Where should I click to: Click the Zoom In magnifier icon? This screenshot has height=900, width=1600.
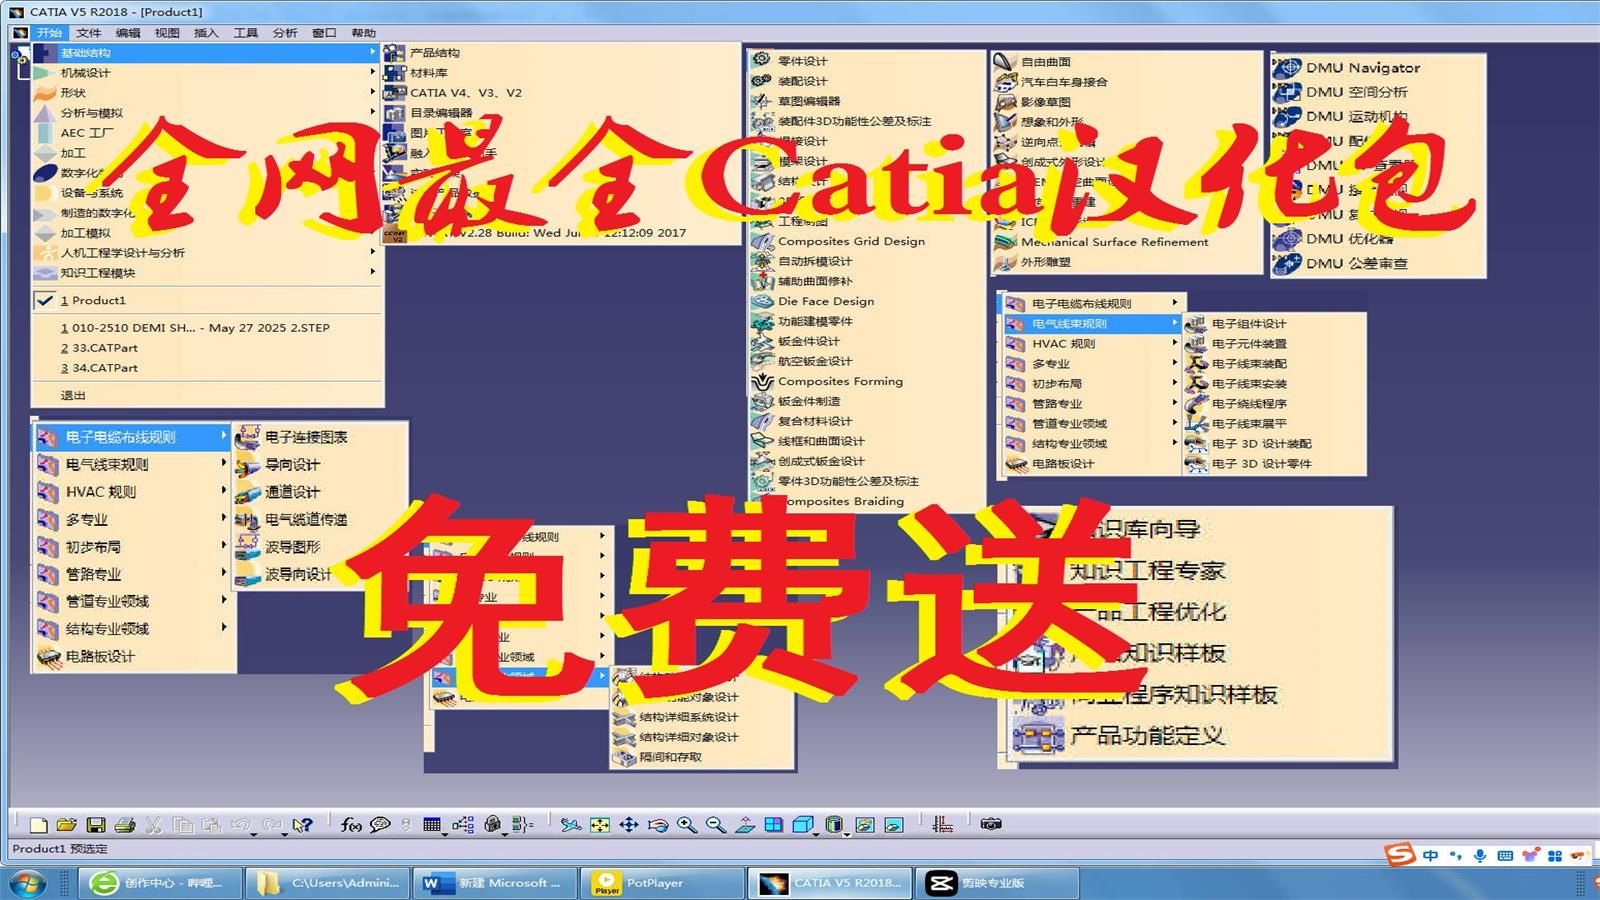coord(686,825)
